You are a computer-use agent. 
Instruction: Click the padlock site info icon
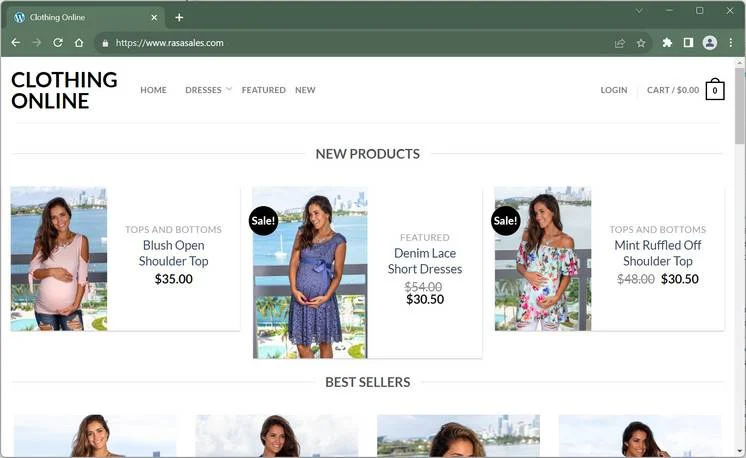[x=105, y=43]
